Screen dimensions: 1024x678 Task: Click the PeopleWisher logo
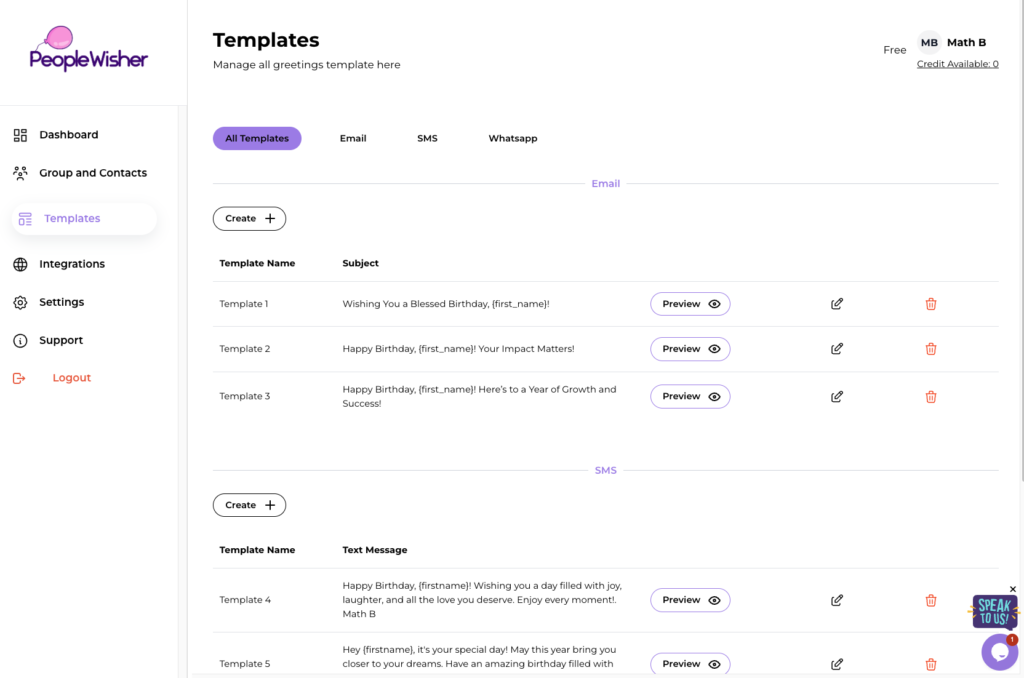(x=88, y=50)
